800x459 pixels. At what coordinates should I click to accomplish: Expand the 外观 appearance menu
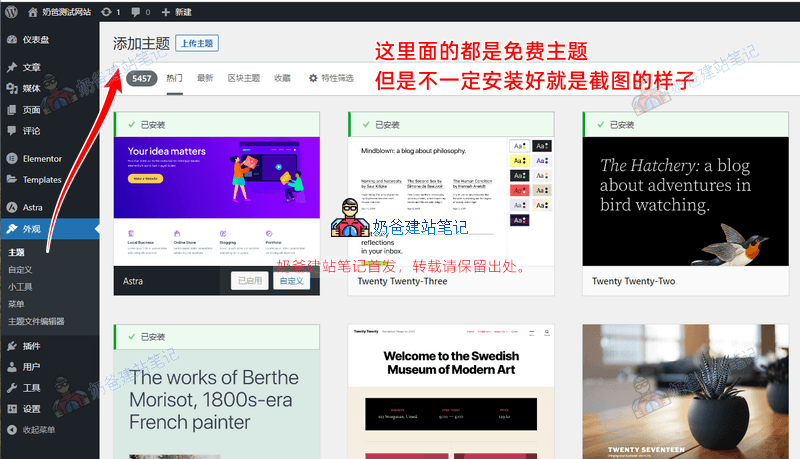31,229
